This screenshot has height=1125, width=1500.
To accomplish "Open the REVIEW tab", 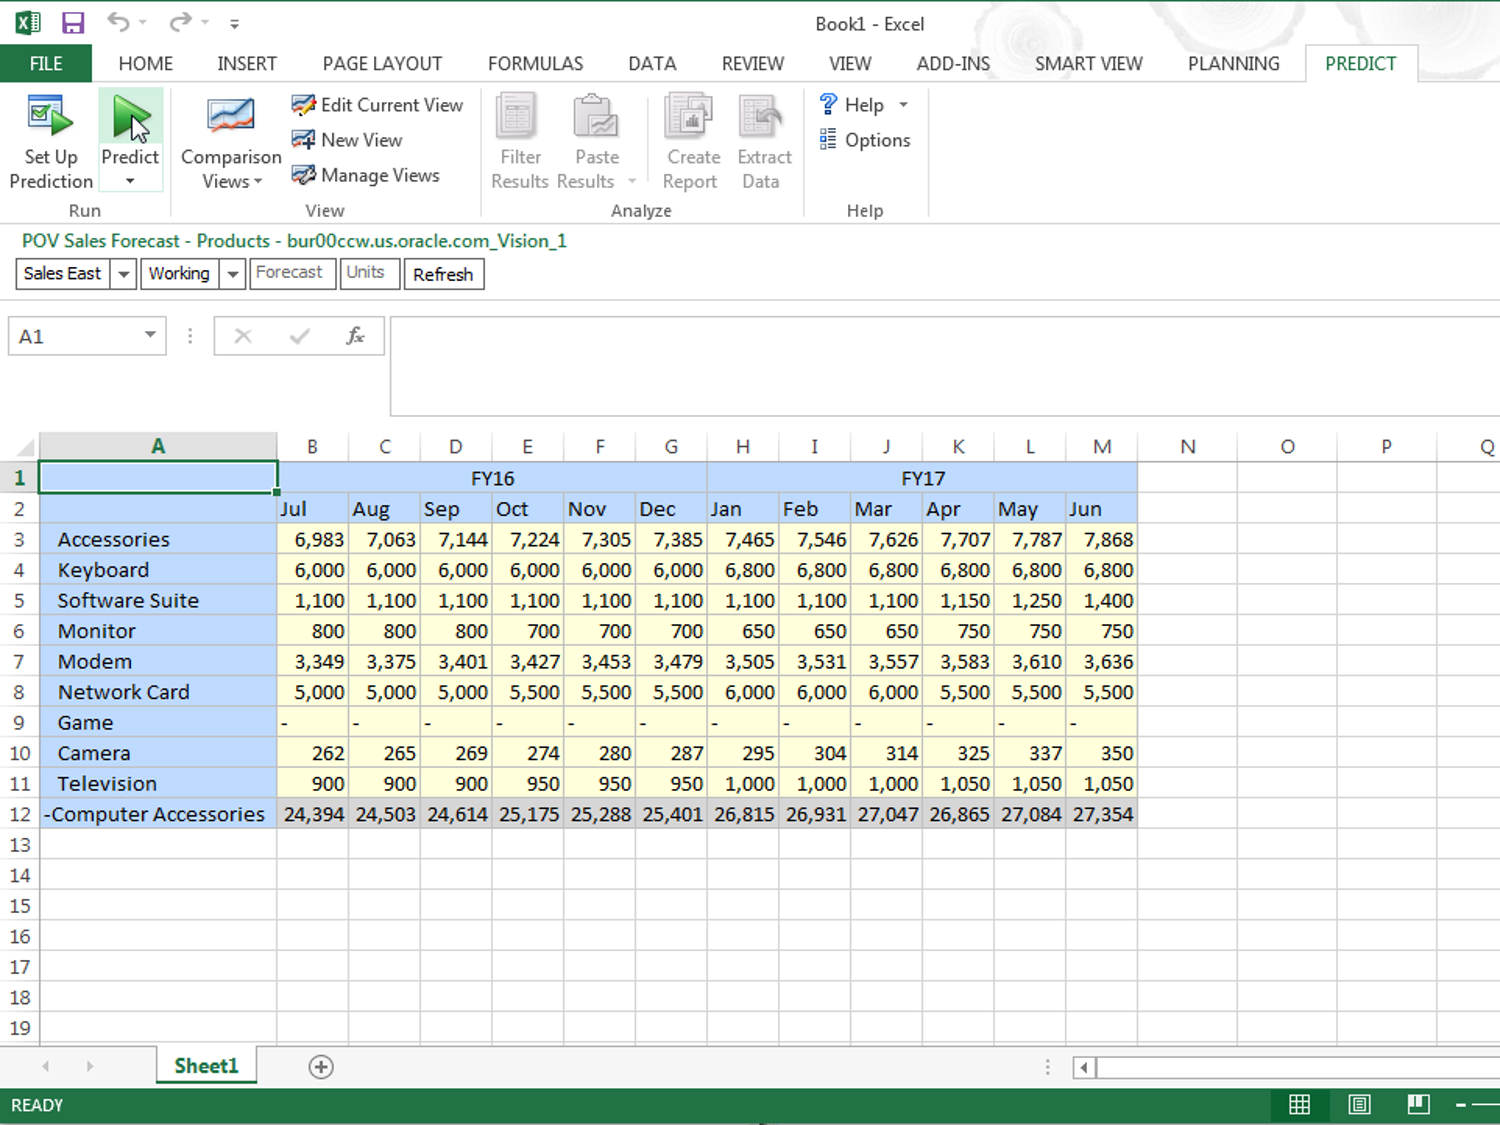I will [x=753, y=64].
